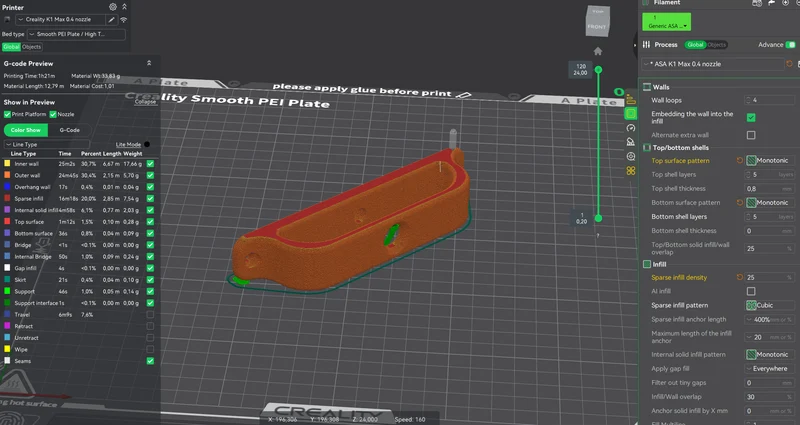This screenshot has height=425, width=800.
Task: Toggle the Advance switch
Action: (790, 45)
